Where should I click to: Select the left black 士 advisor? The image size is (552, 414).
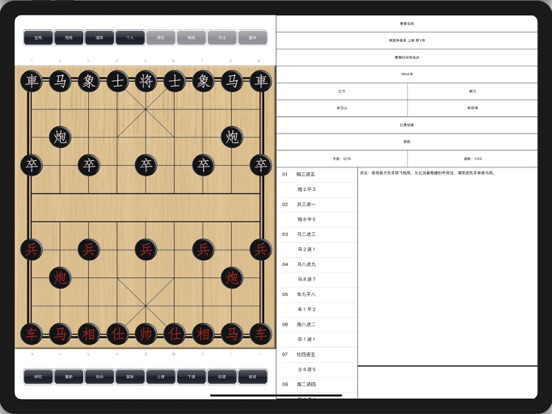tap(117, 81)
